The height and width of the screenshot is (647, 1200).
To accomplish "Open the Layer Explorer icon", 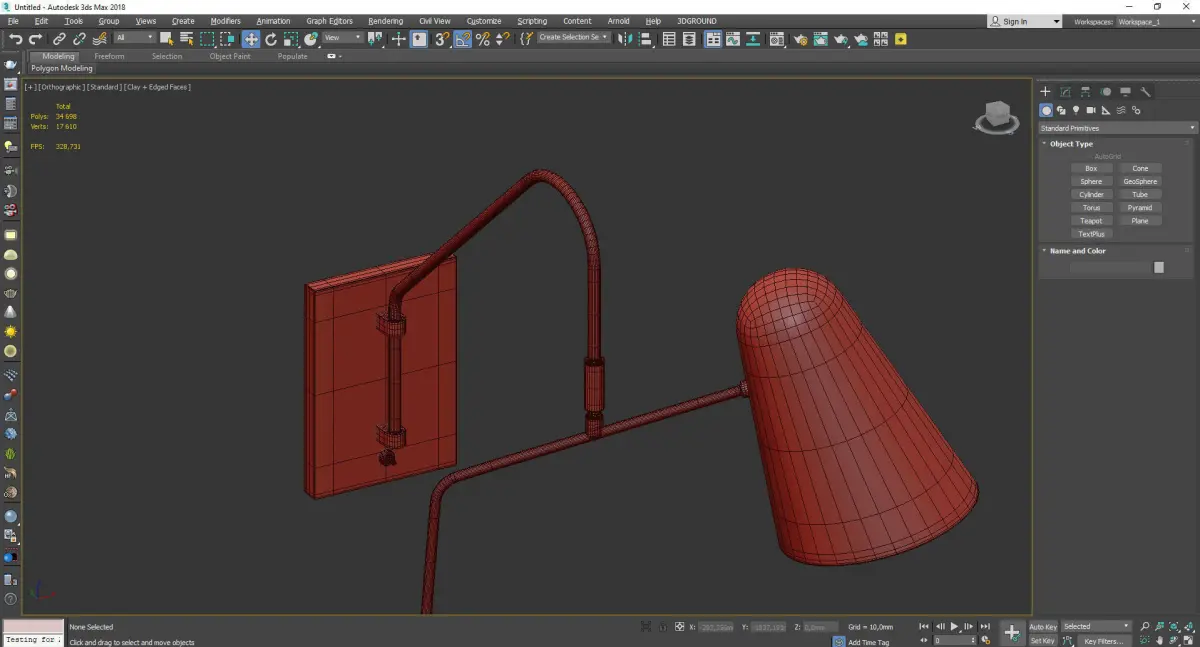I will 690,39.
